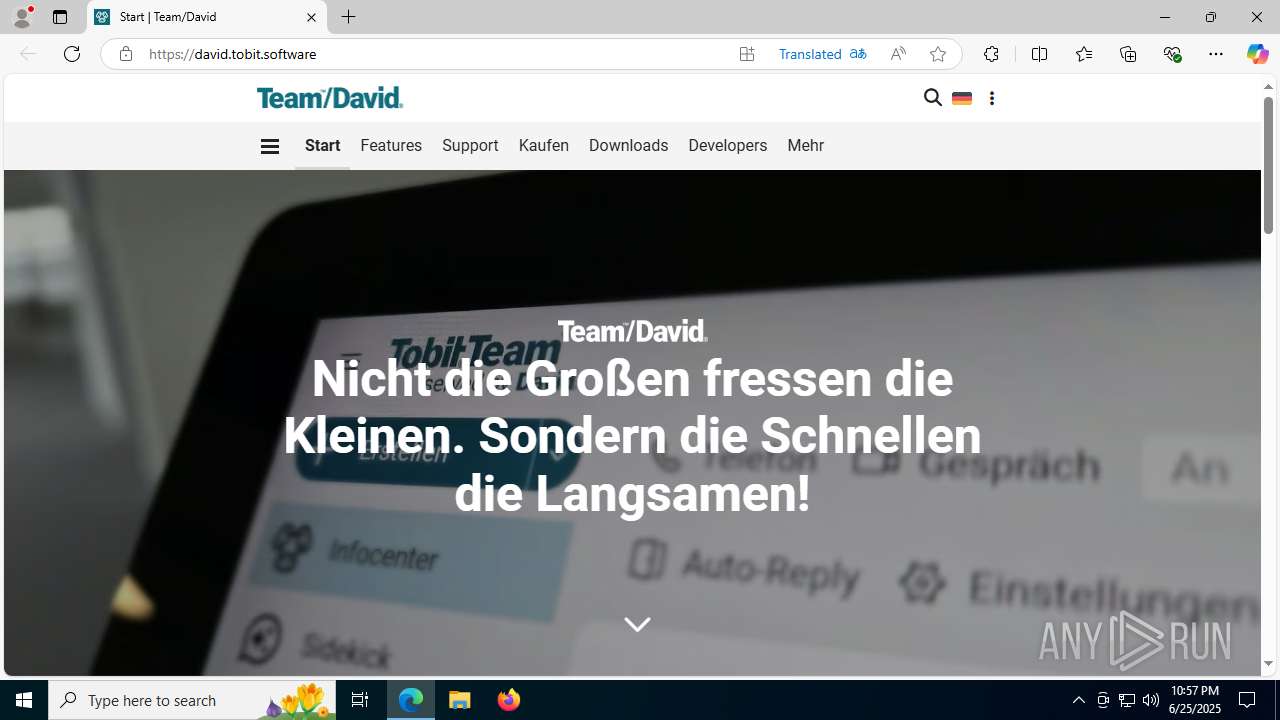Click the page vertical scrollbar thumb
Viewport: 1280px width, 720px height.
[x=1268, y=166]
